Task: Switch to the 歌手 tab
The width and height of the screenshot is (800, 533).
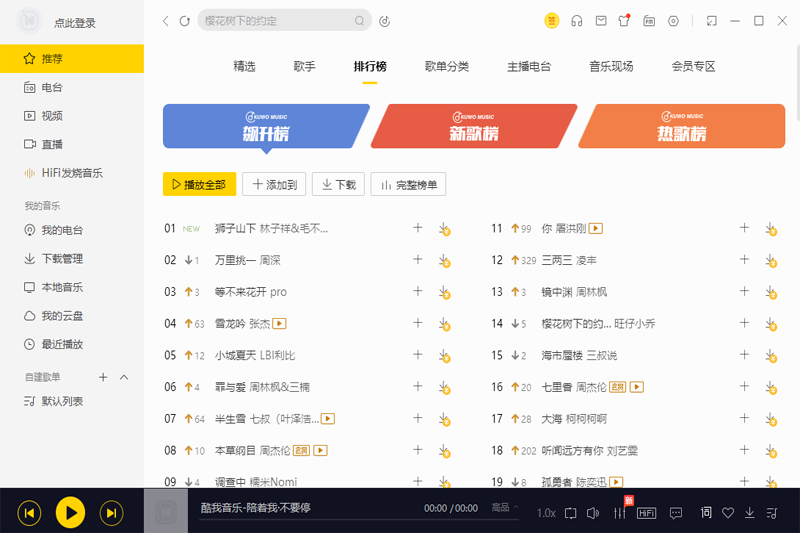Action: (x=304, y=66)
